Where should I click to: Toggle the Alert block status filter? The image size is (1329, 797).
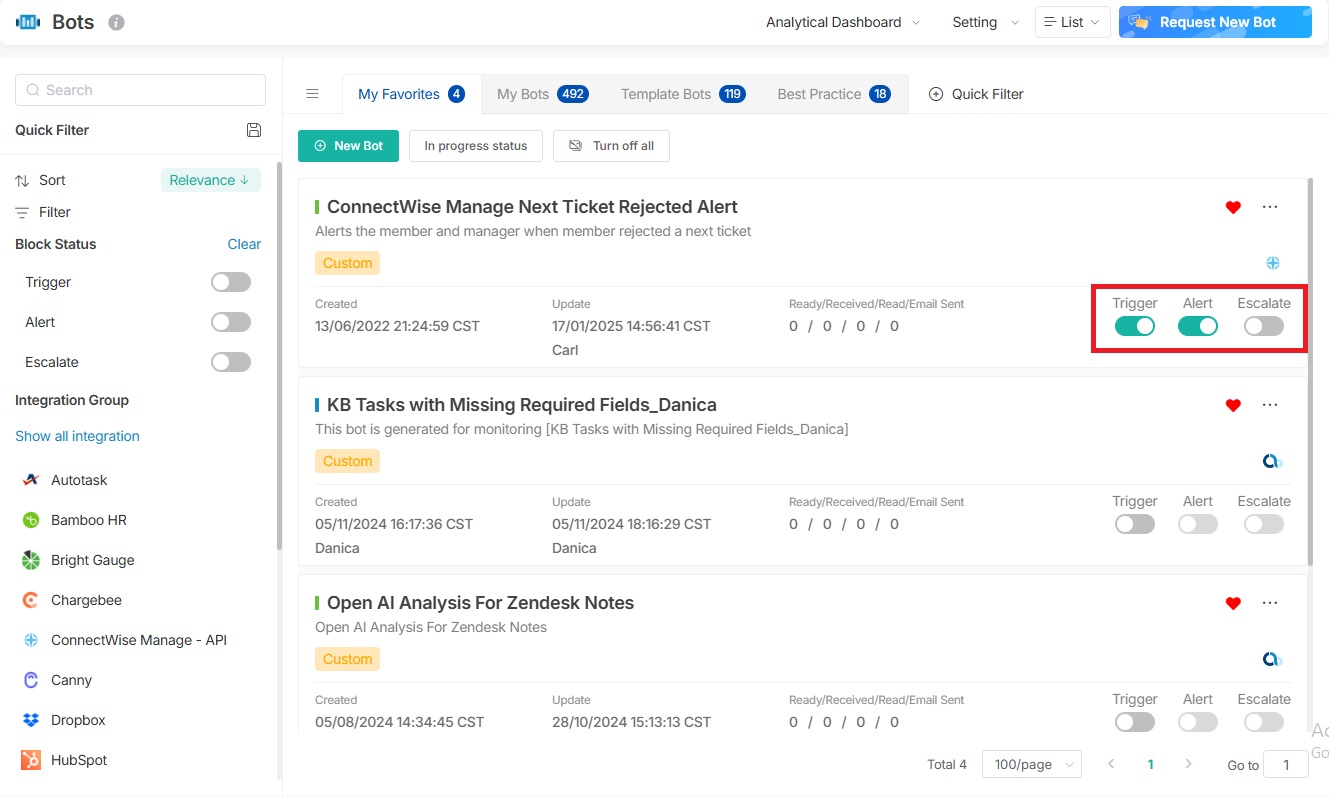pyautogui.click(x=231, y=322)
